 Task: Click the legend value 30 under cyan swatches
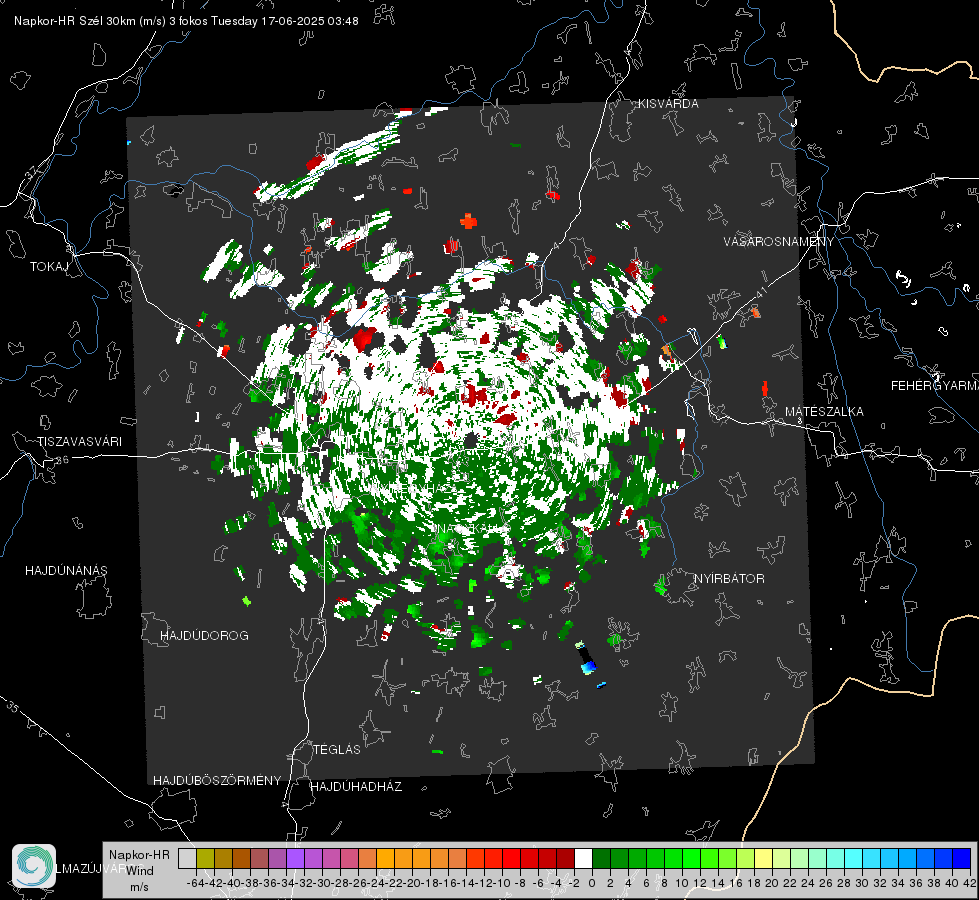(862, 883)
